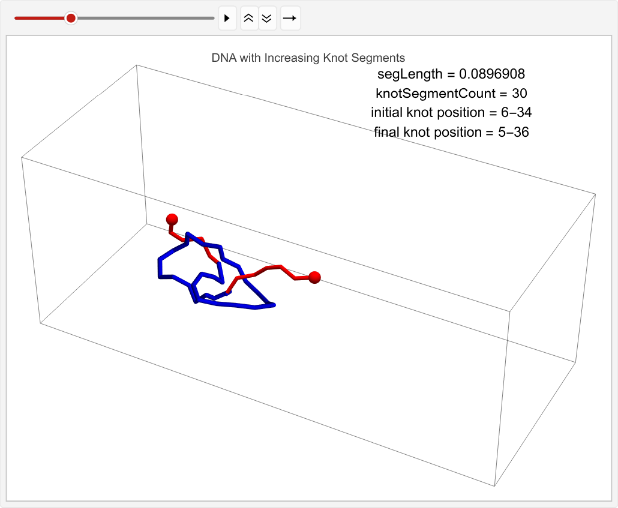Click the initial knot position 6–34 text
Viewport: 618px width, 508px height.
(451, 112)
